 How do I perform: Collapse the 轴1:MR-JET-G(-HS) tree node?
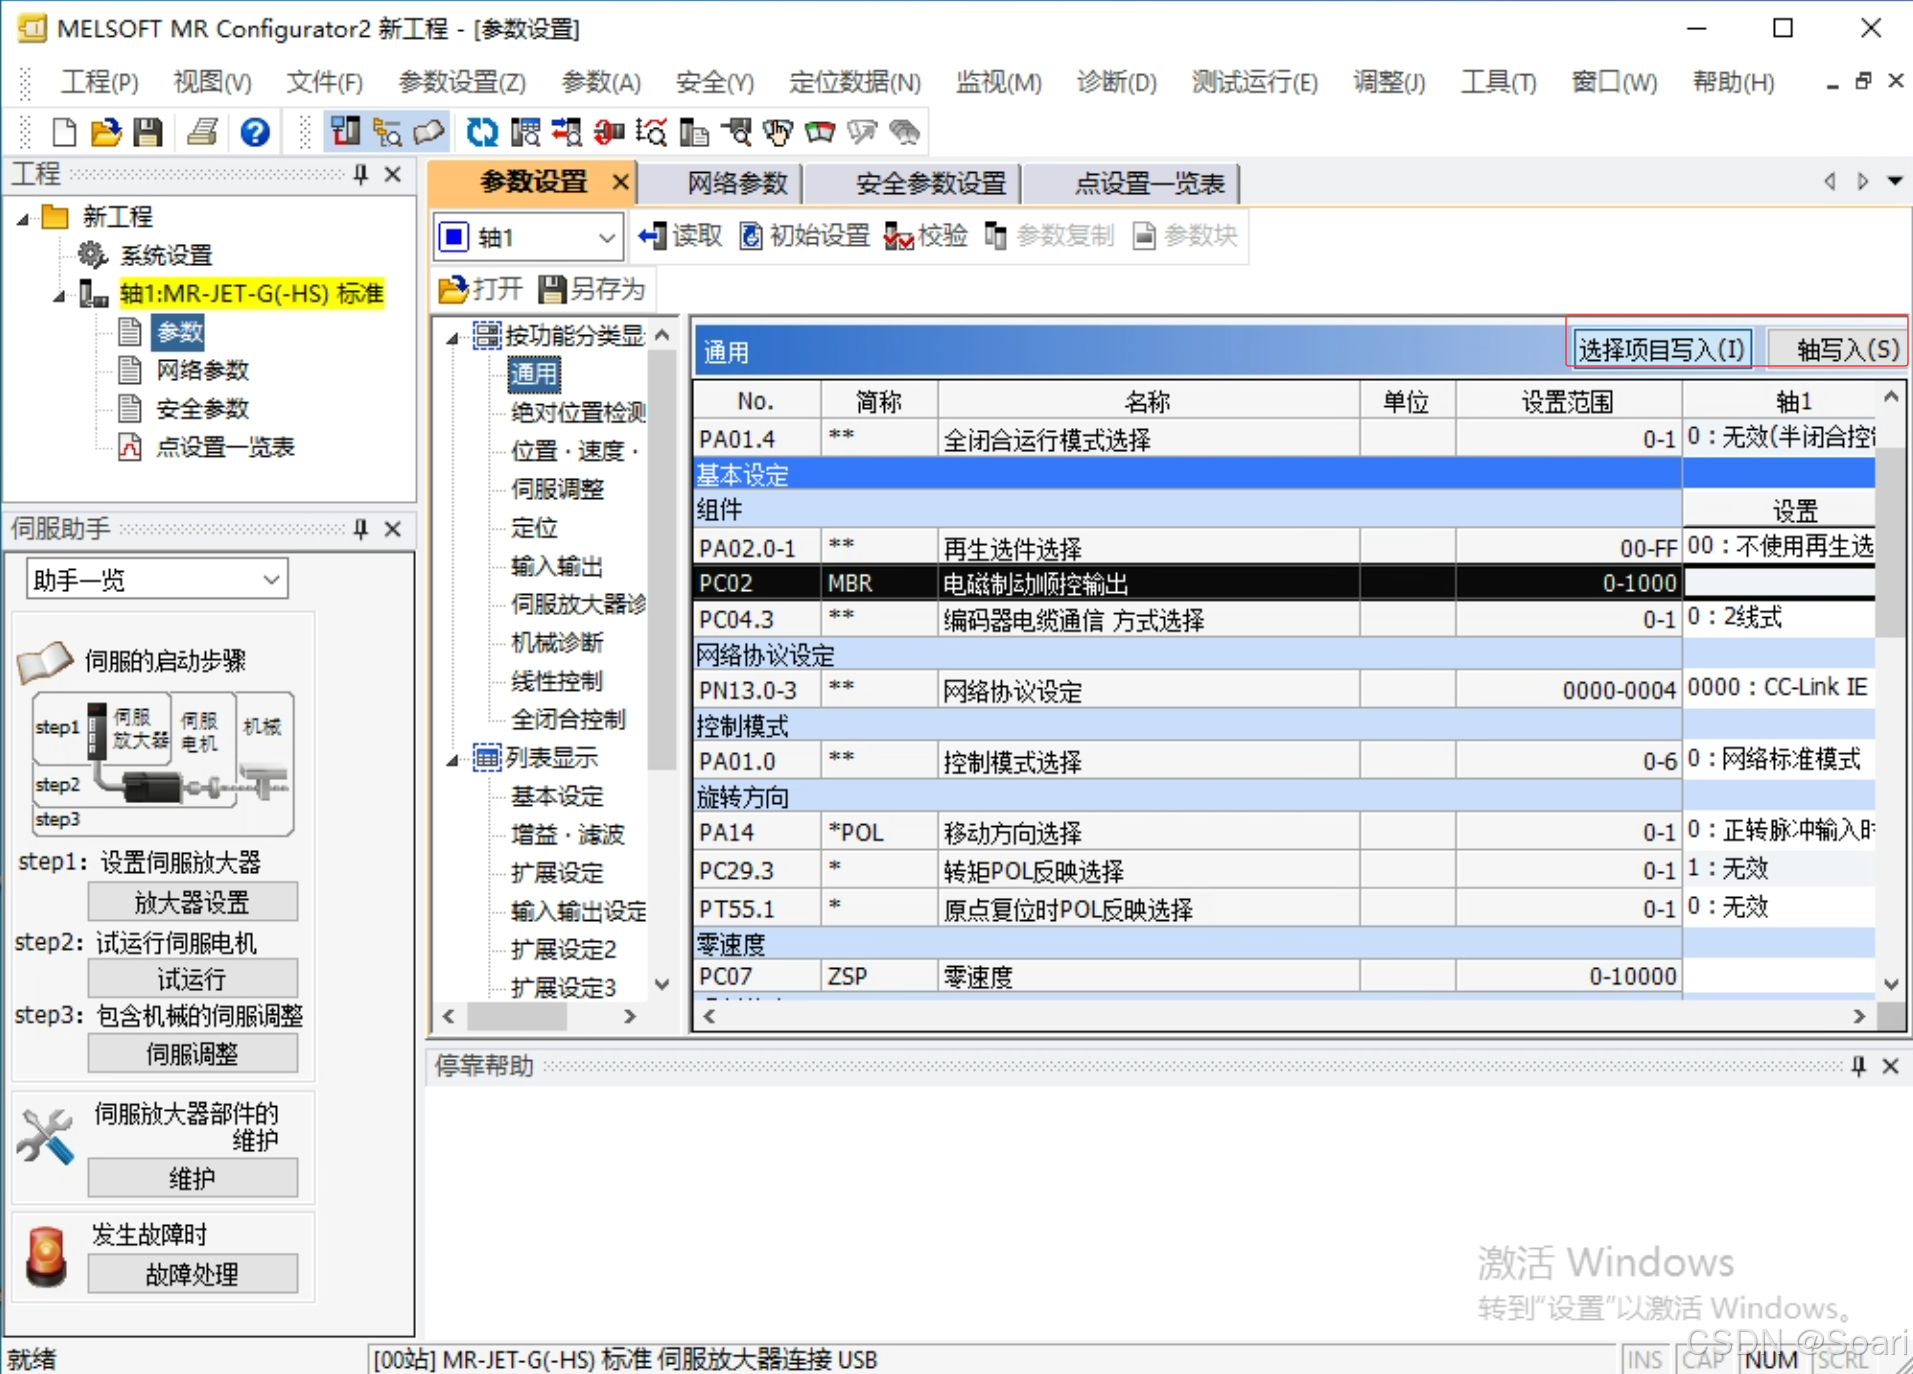(x=60, y=295)
